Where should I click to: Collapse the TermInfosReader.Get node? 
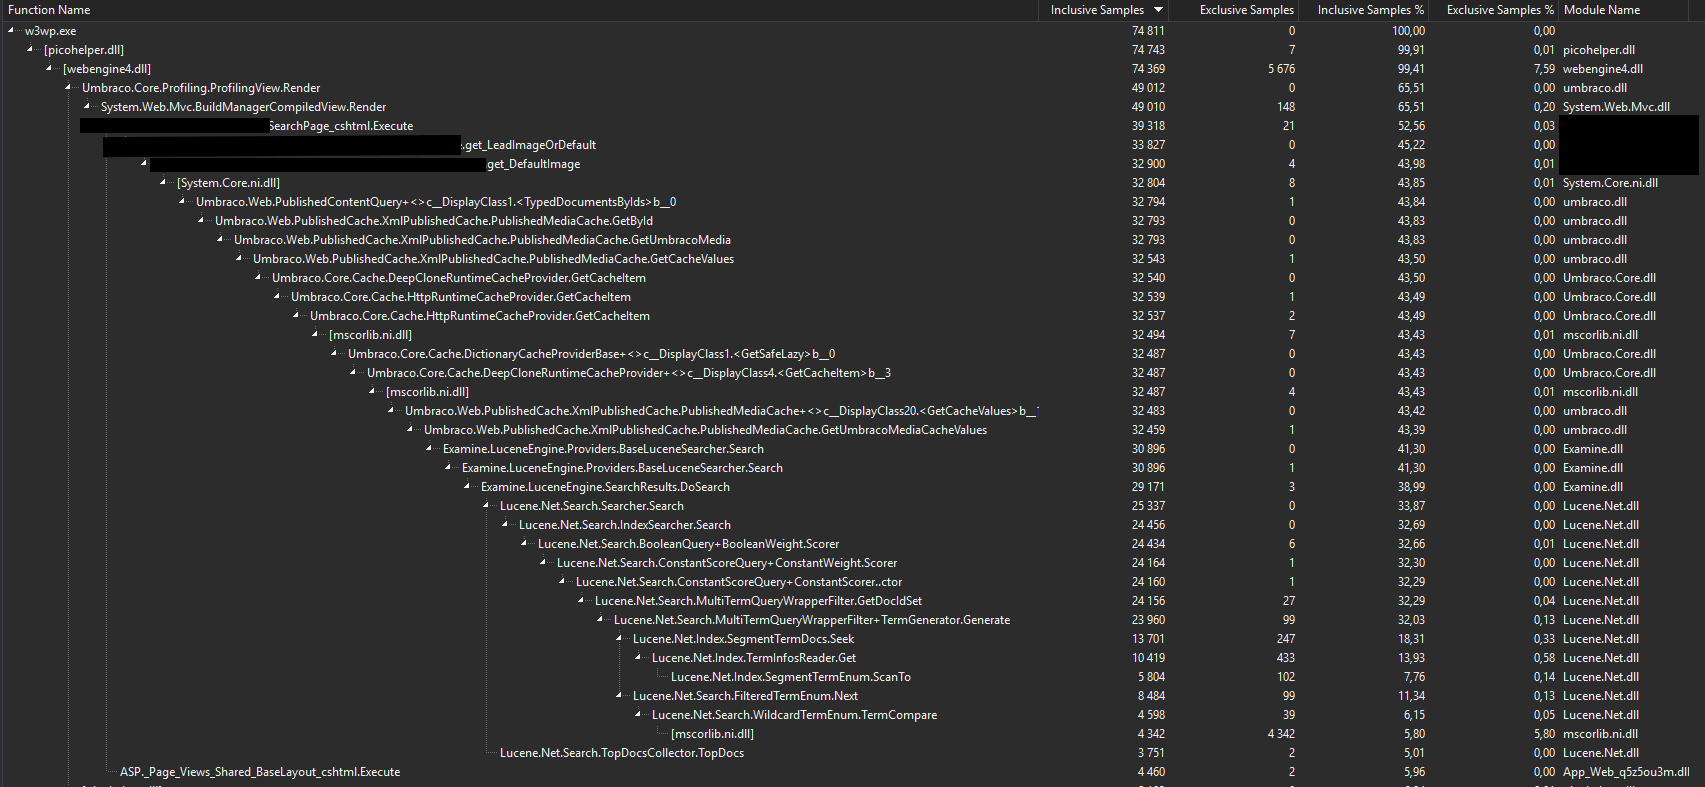point(639,658)
